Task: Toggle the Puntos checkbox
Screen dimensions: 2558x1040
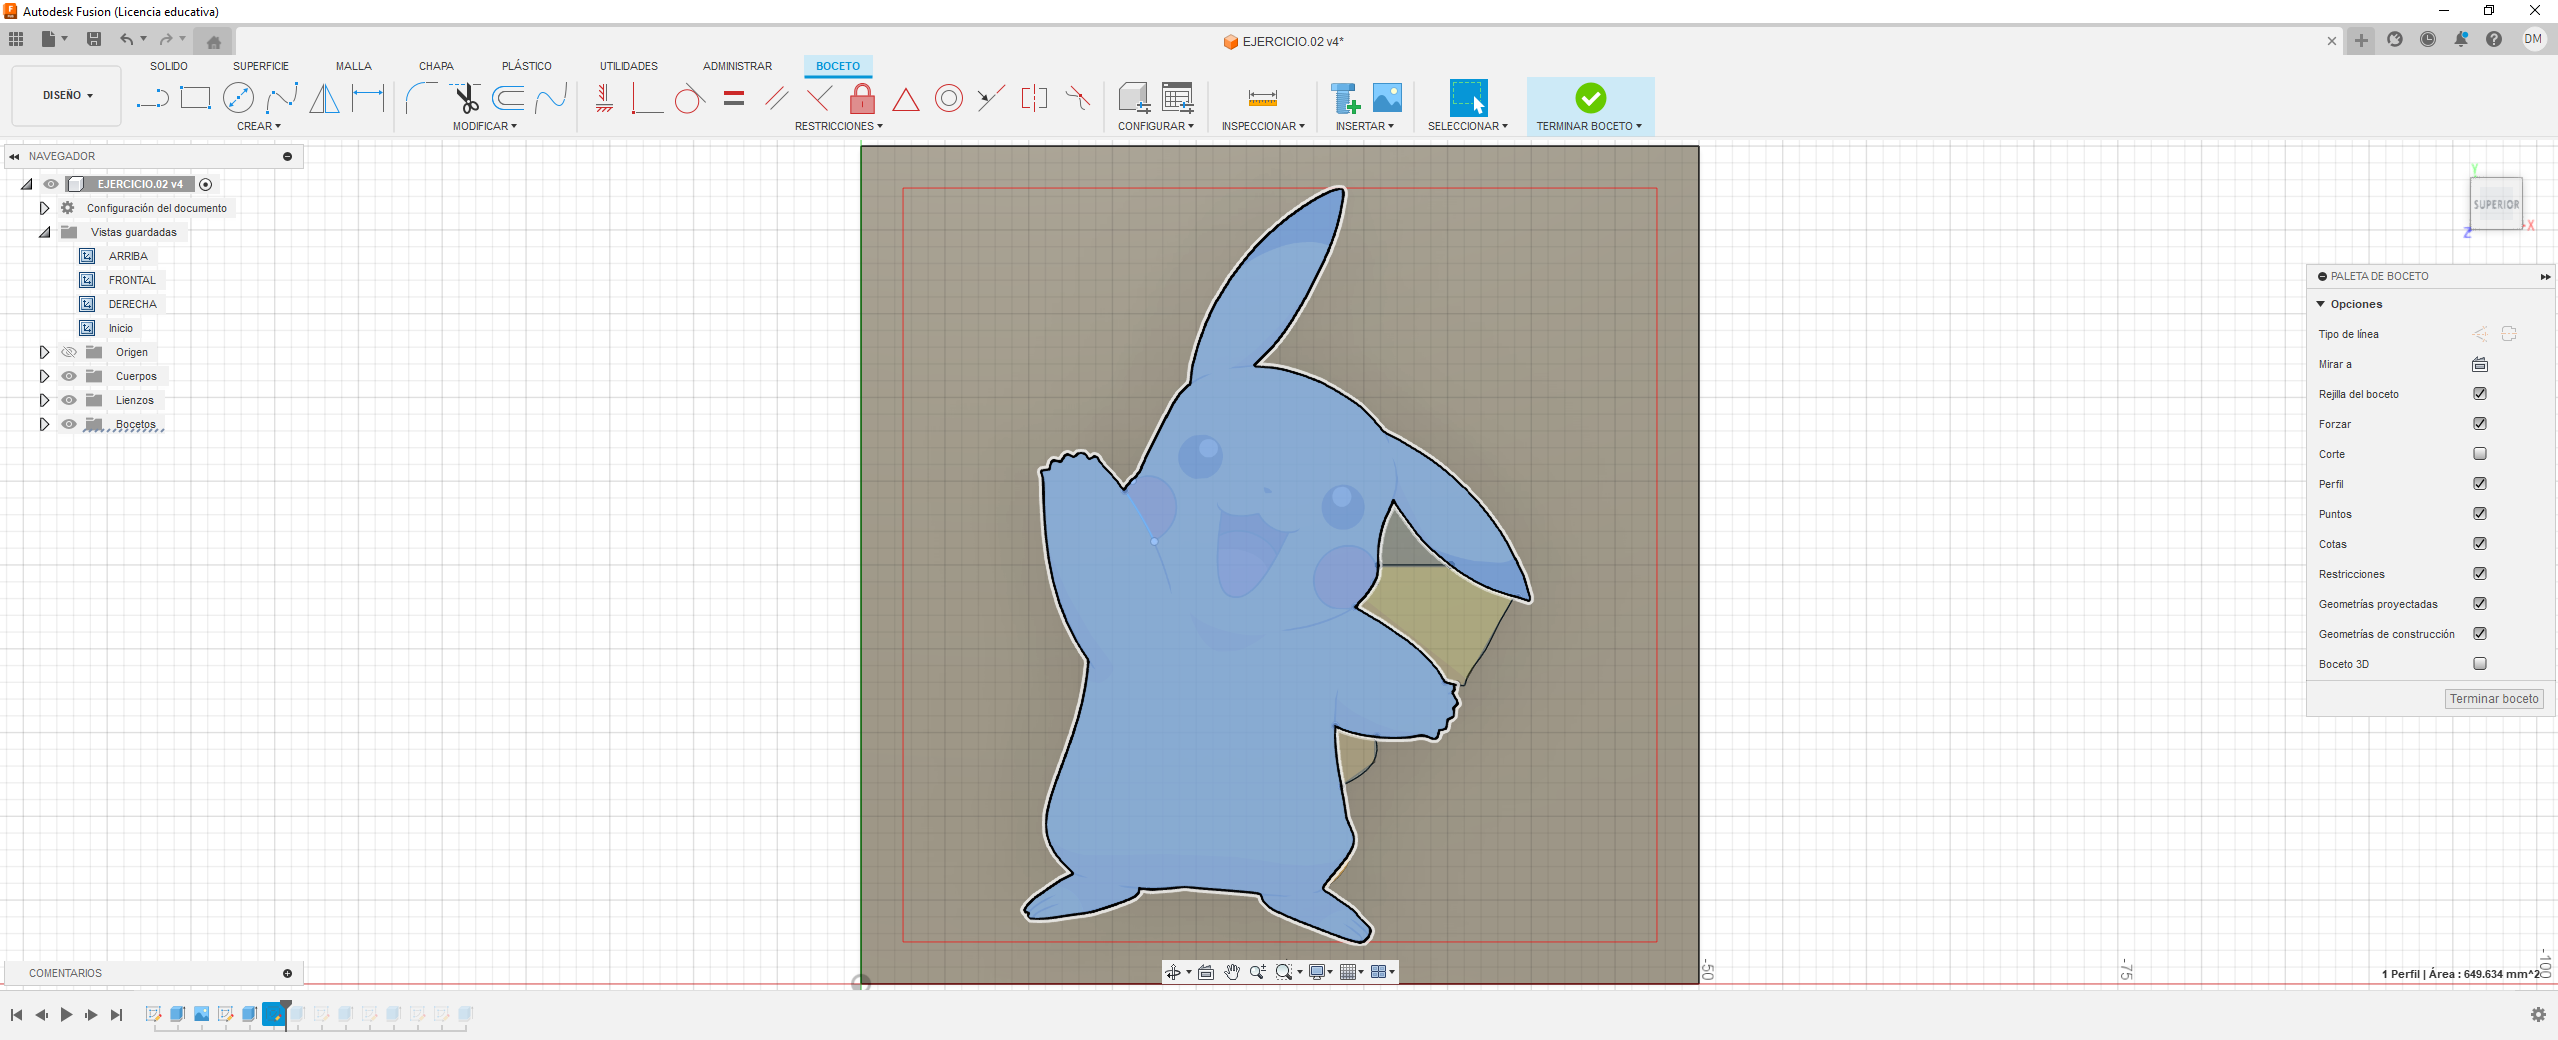Action: 2480,514
